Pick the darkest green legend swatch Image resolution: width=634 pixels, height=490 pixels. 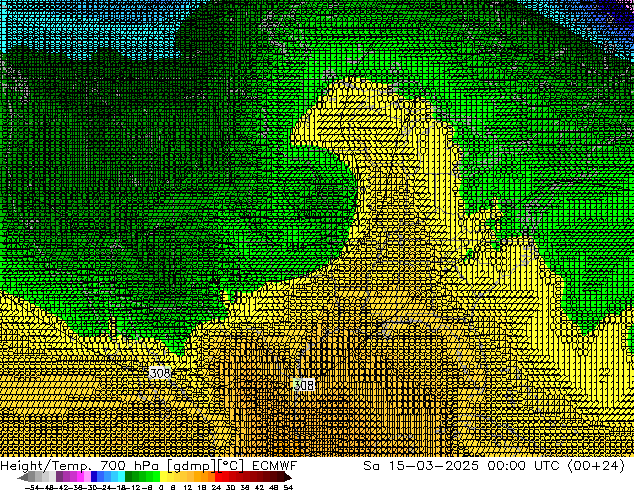[129, 477]
